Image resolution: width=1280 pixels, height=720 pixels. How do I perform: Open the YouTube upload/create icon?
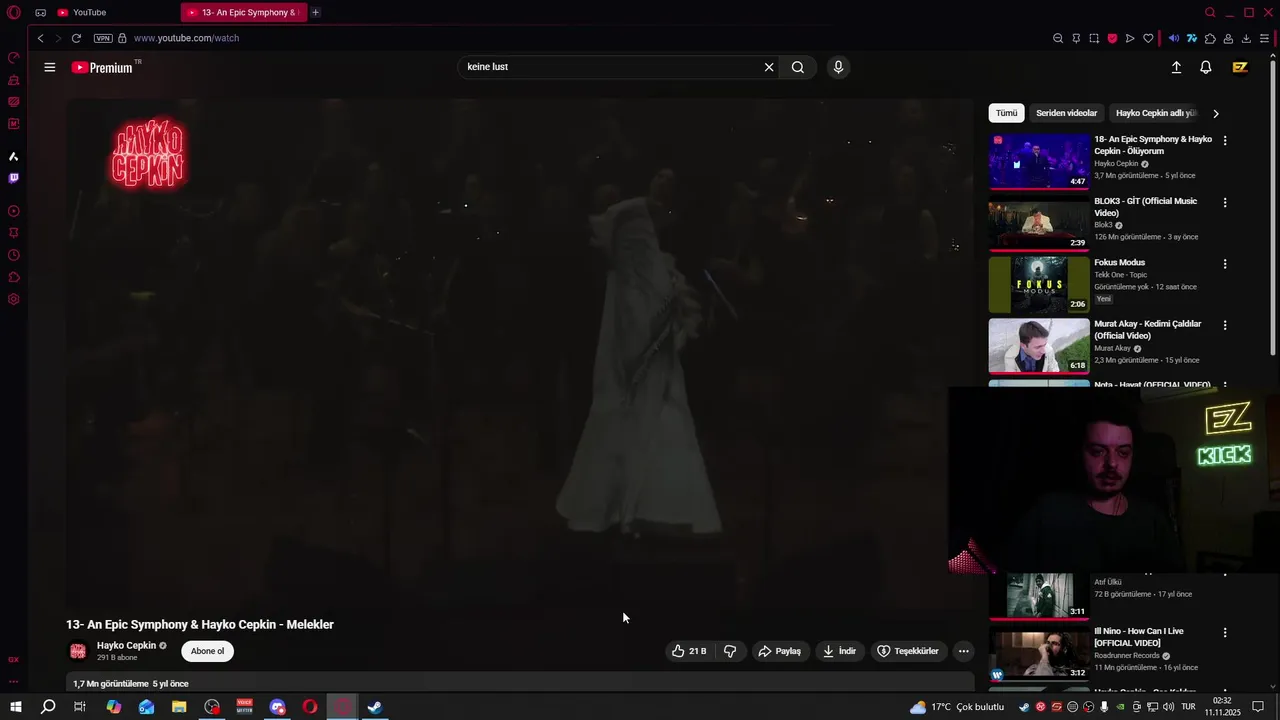1176,67
